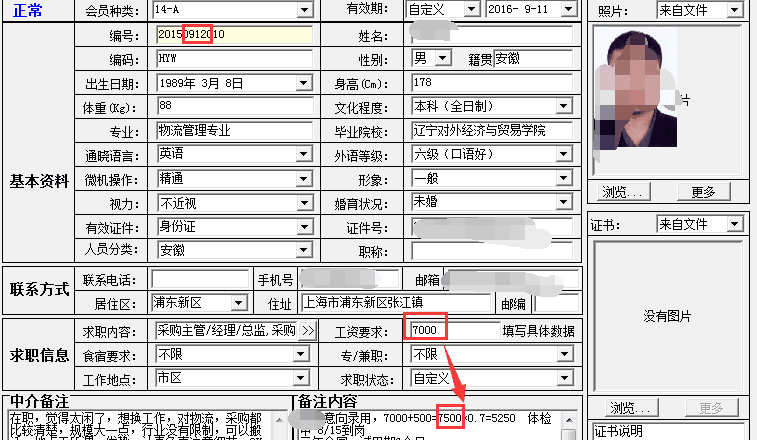This screenshot has width=757, height=440.
Task: Open the 2016-9-11 date picker arrow
Action: (x=568, y=9)
